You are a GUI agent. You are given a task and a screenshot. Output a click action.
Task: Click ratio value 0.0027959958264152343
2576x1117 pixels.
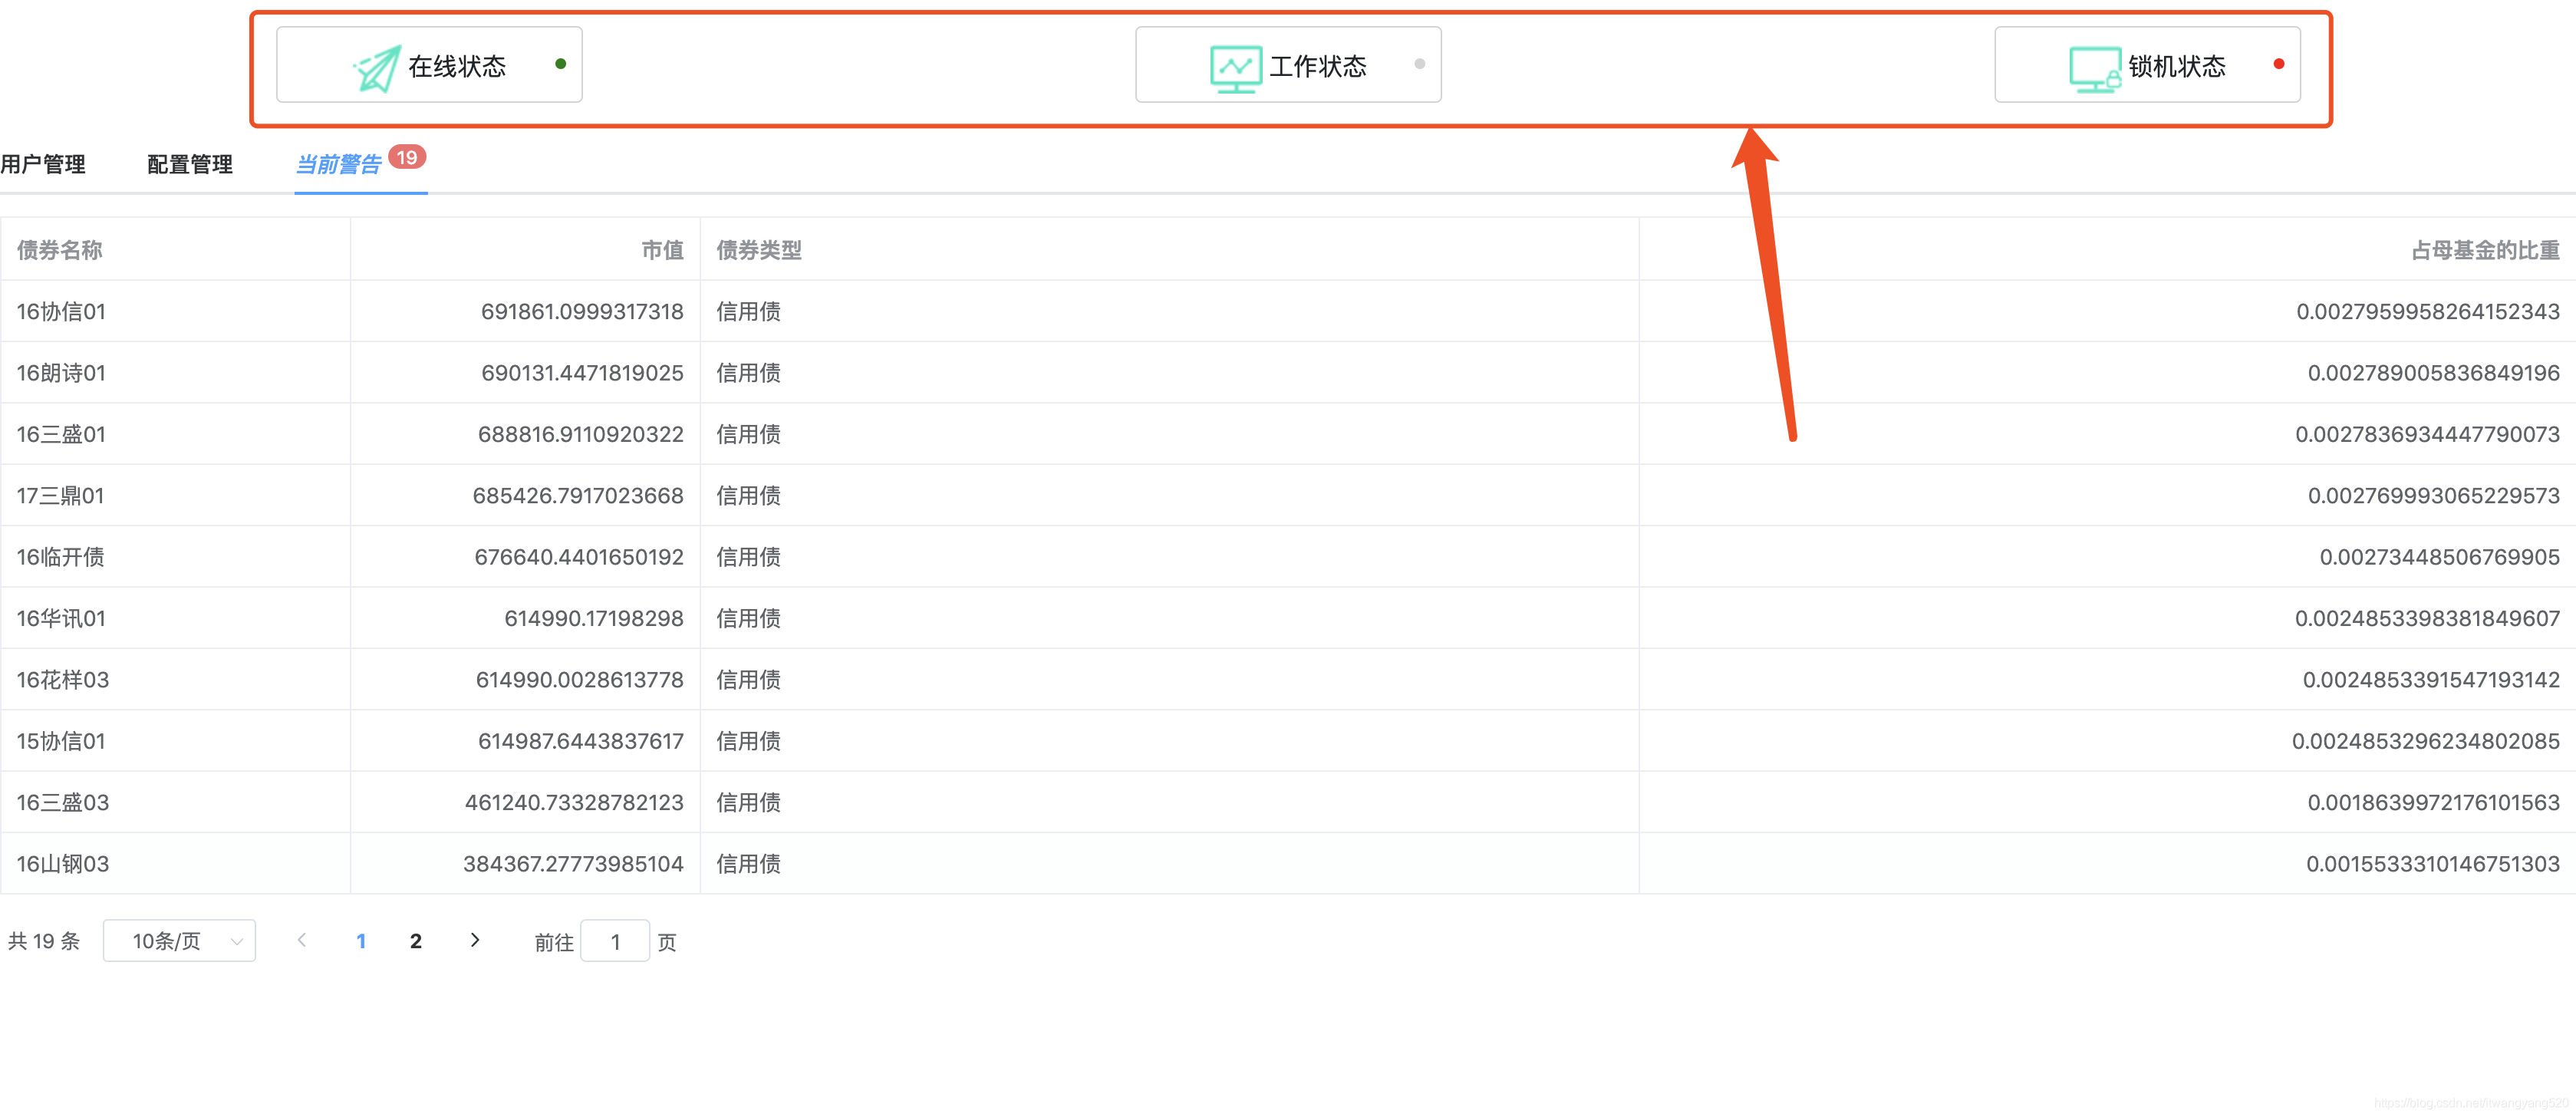[2428, 311]
